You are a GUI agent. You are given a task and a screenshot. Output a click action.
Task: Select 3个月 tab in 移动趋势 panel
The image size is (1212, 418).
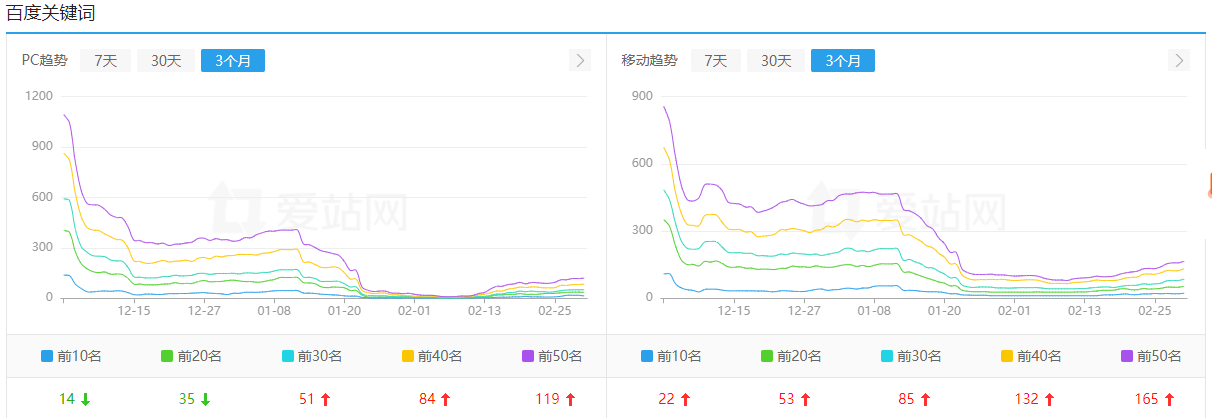point(842,61)
